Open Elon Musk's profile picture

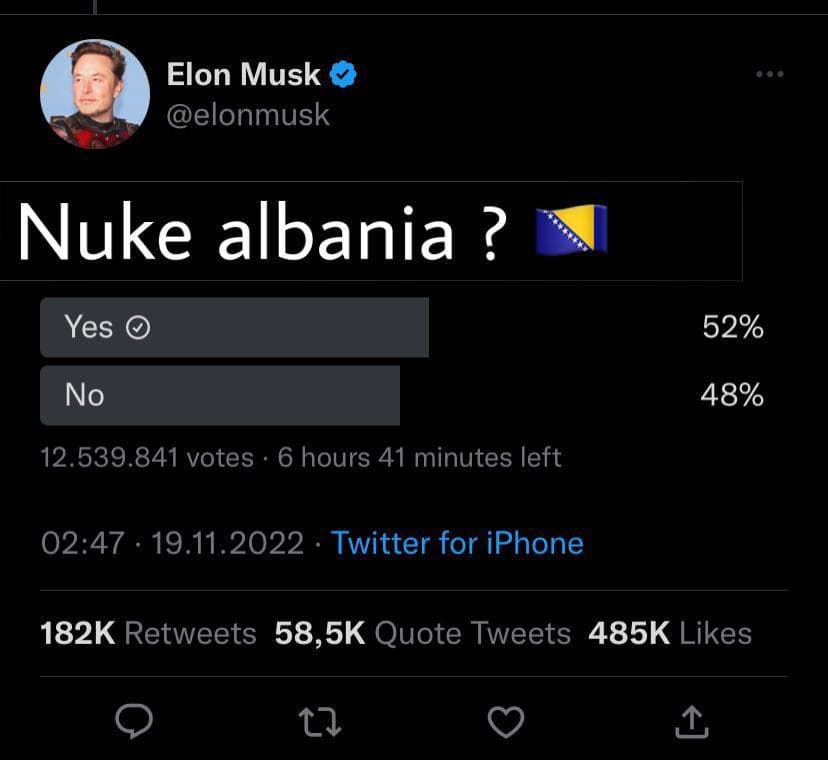(x=95, y=95)
